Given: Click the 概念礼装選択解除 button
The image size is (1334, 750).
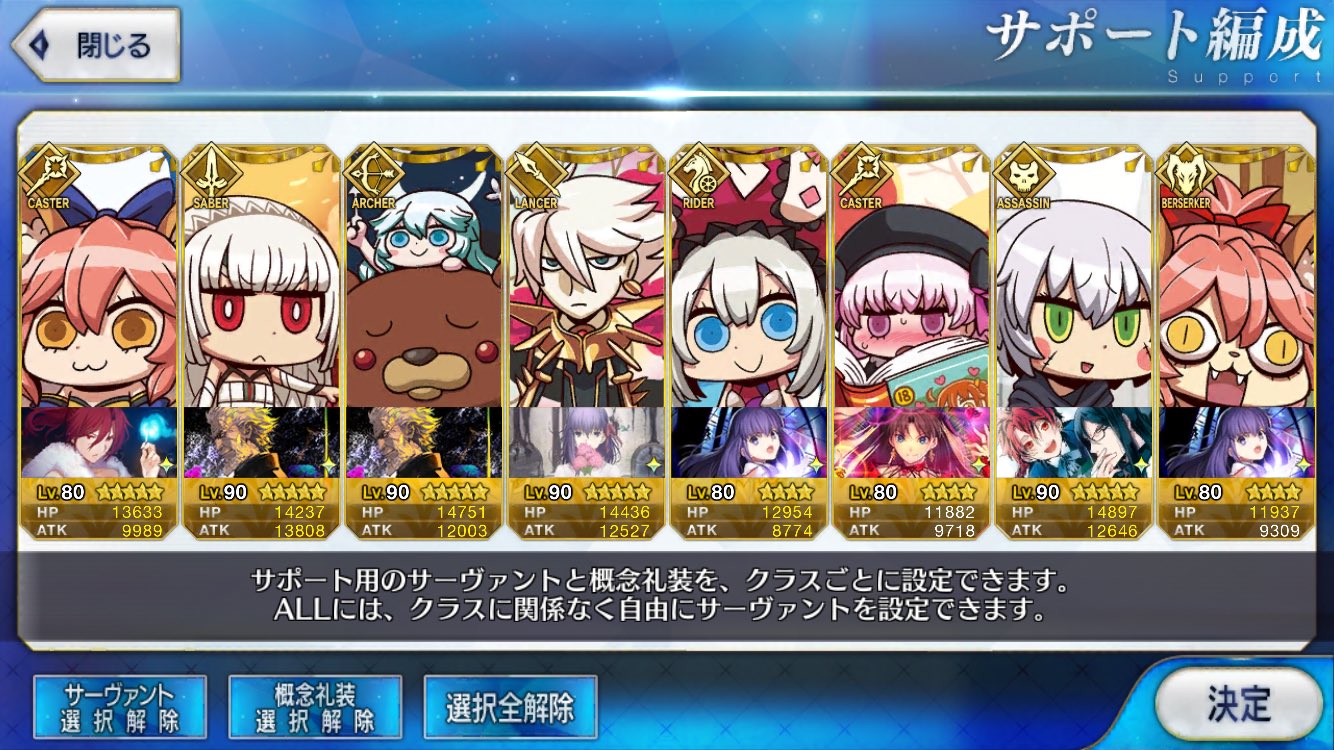Looking at the screenshot, I should [x=315, y=707].
